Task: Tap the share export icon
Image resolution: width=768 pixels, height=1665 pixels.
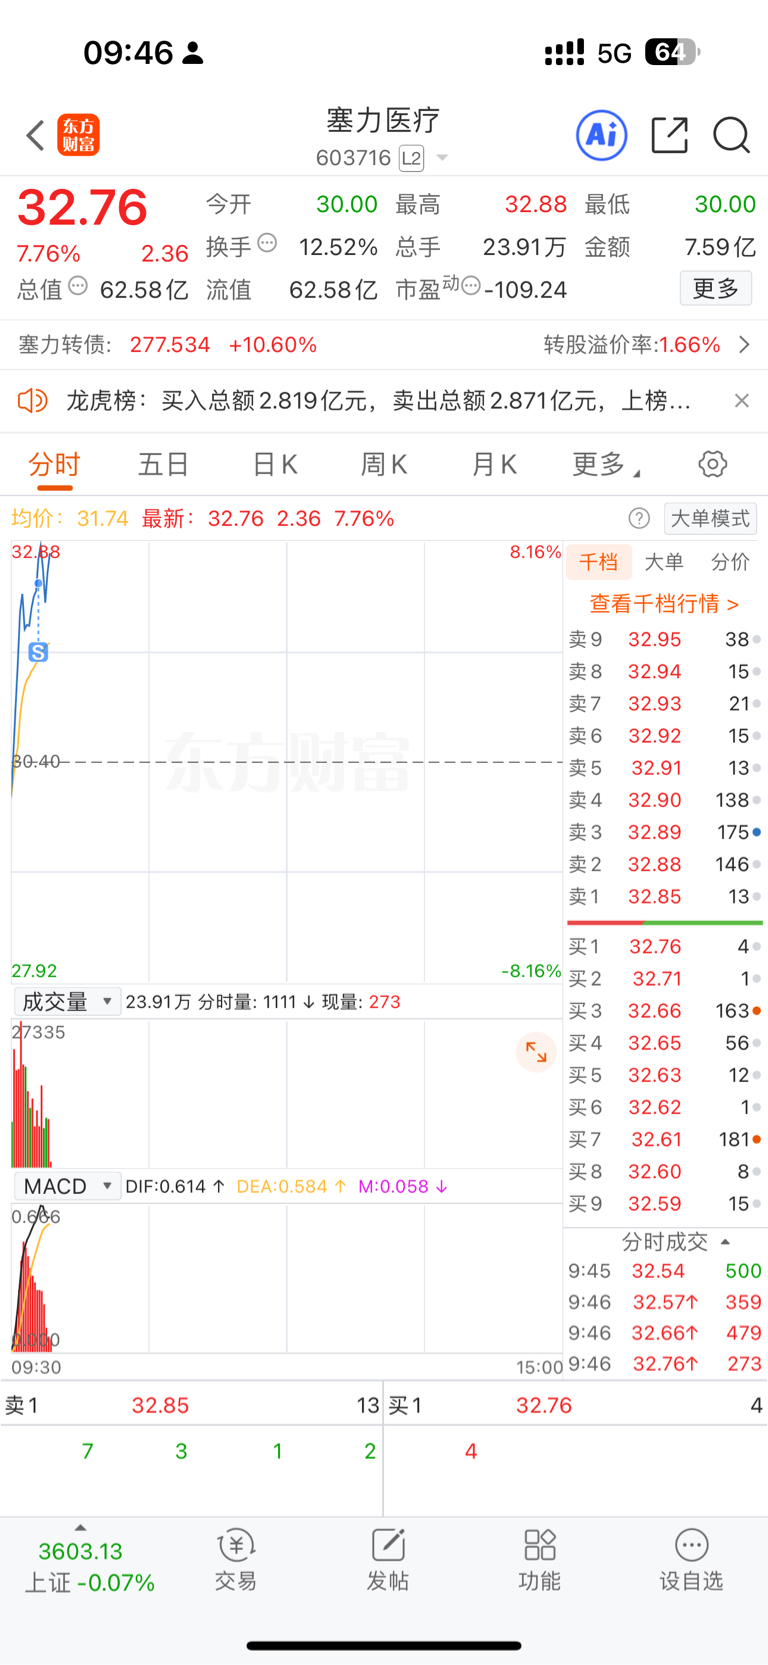Action: pyautogui.click(x=669, y=135)
